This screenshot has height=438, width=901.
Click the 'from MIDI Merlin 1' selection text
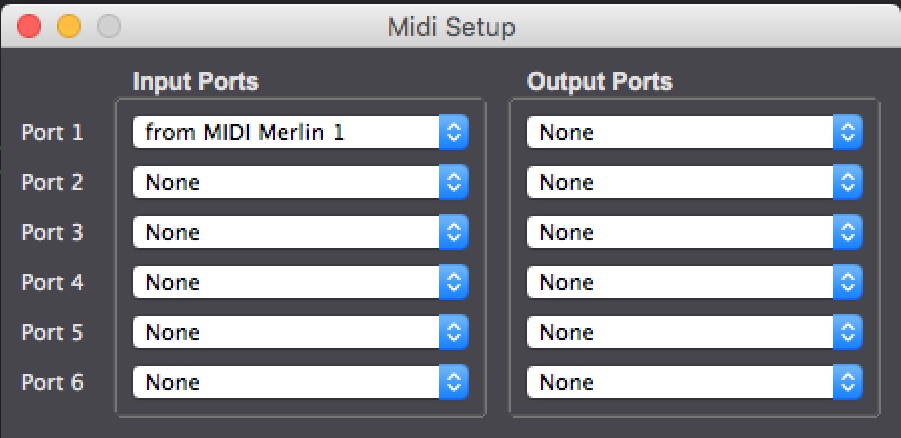point(244,132)
